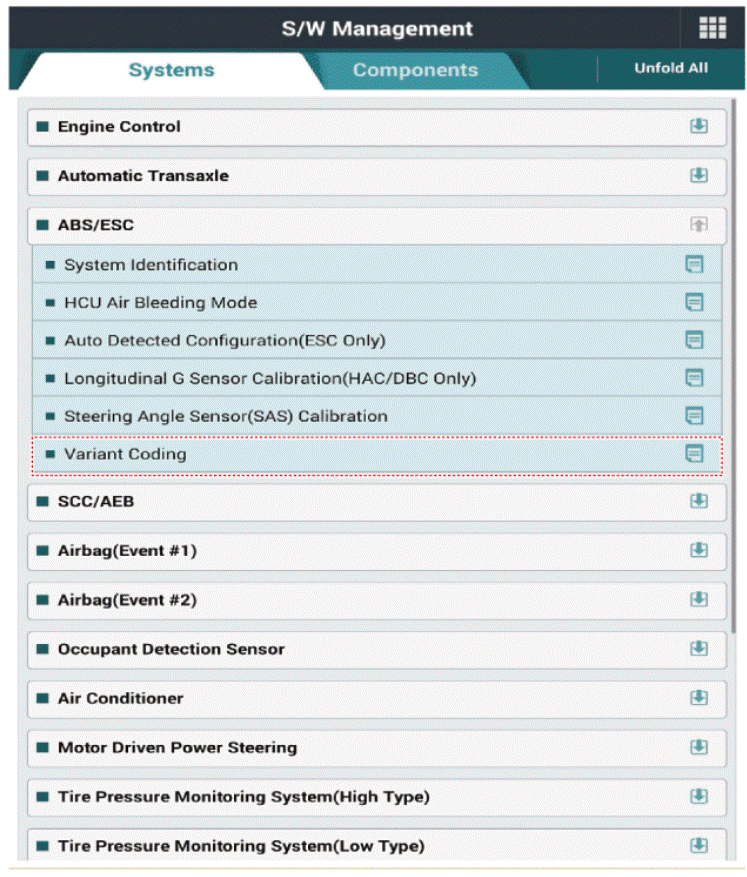Viewport: 747px width, 877px height.
Task: Open Steering Angle Sensor Calibration icon
Action: click(x=694, y=416)
